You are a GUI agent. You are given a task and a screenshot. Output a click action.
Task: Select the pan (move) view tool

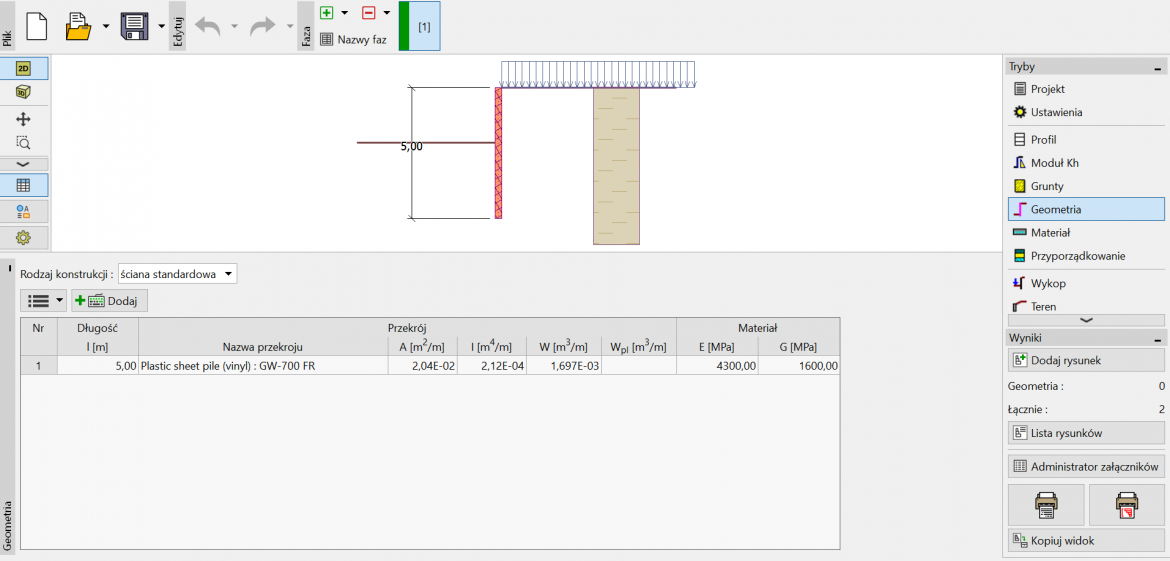click(24, 119)
